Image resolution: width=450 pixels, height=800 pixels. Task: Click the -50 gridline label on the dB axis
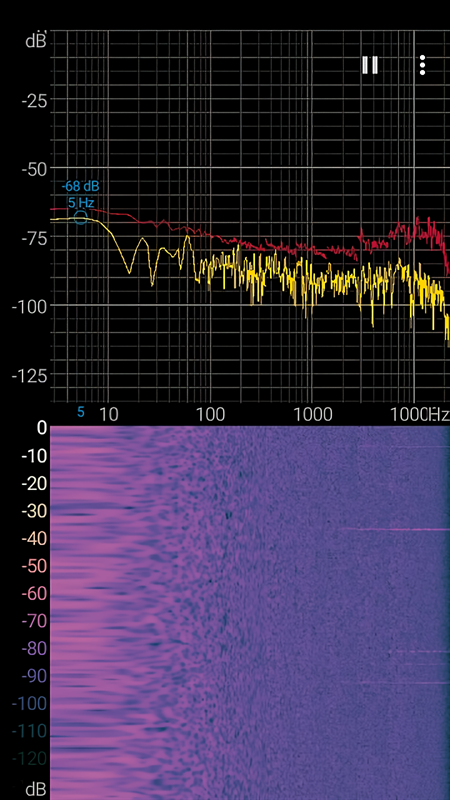(x=34, y=169)
